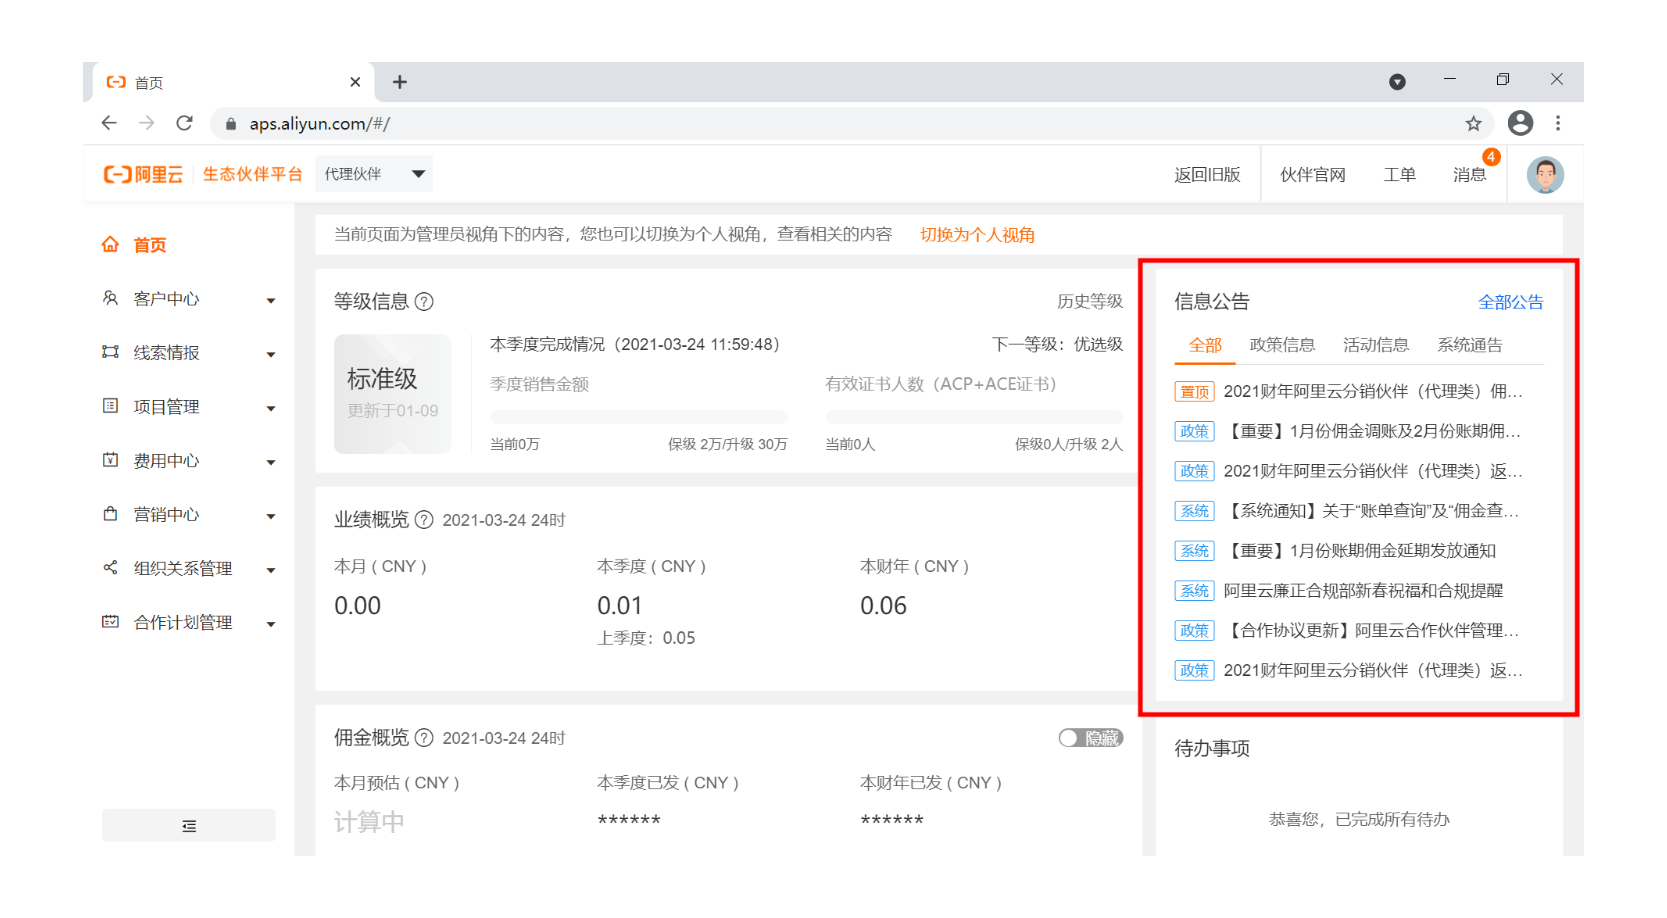Image resolution: width=1667 pixels, height=918 pixels.
Task: Click the 季度销售金额 progress bar
Action: 638,416
